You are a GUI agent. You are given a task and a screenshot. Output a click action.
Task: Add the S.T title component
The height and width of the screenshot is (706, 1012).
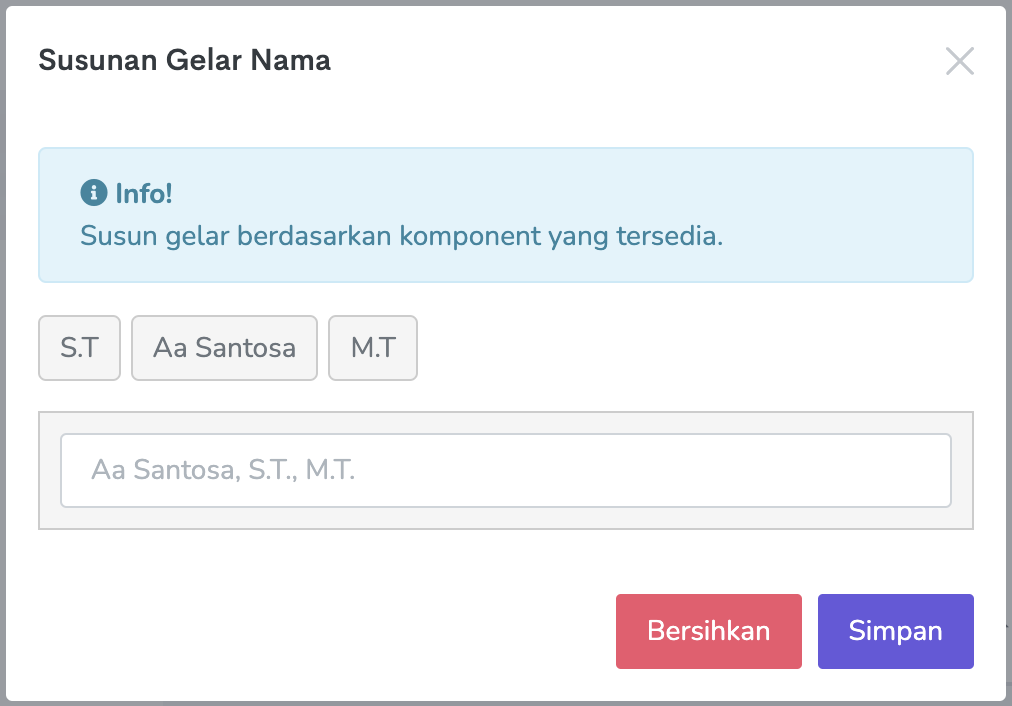click(x=80, y=348)
